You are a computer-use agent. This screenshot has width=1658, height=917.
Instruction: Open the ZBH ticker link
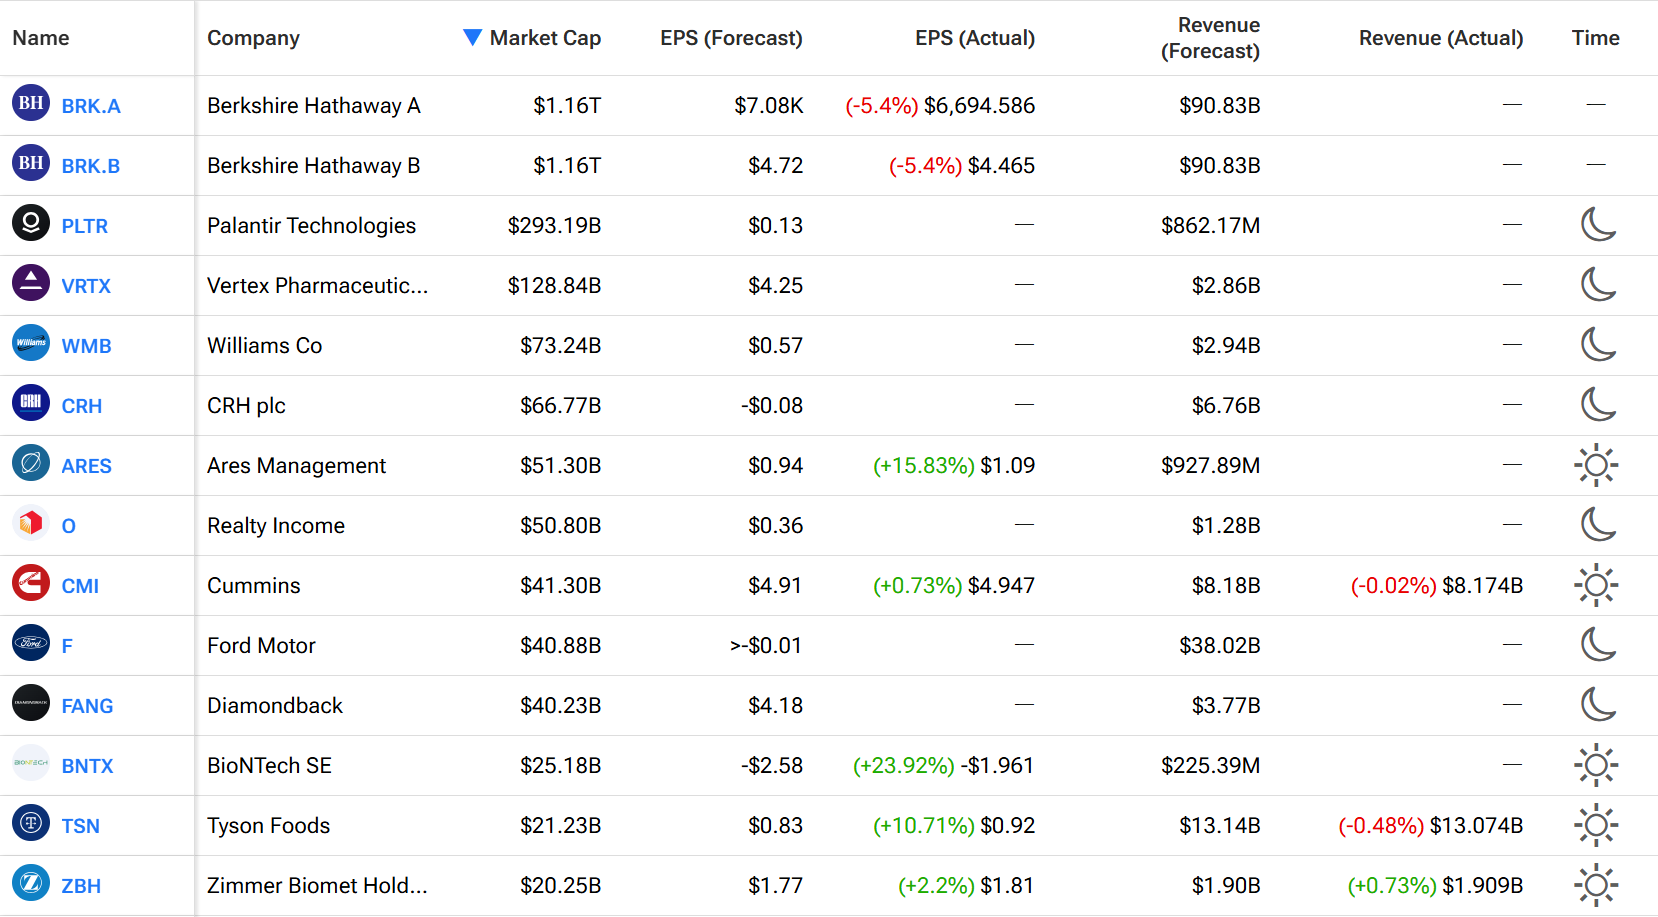coord(81,886)
